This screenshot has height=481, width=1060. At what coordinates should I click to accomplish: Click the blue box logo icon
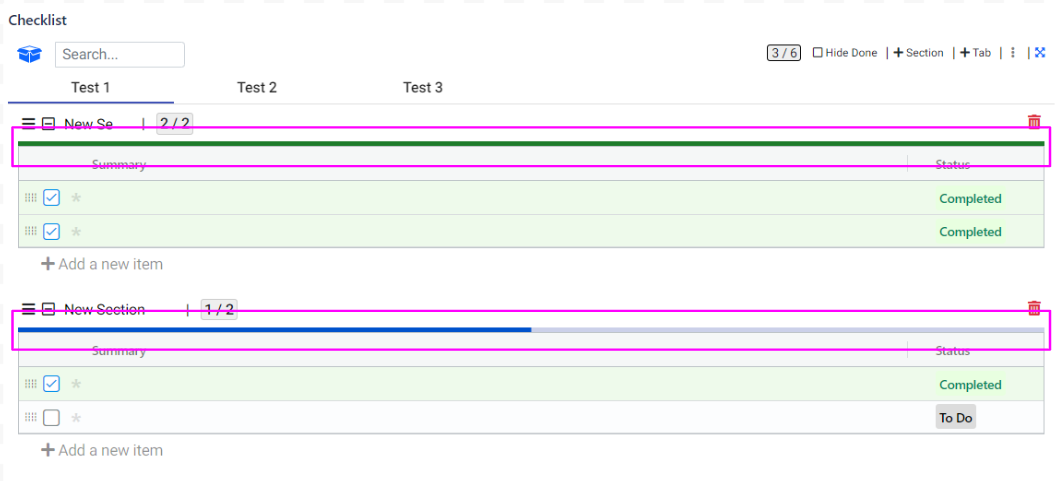coord(29,54)
